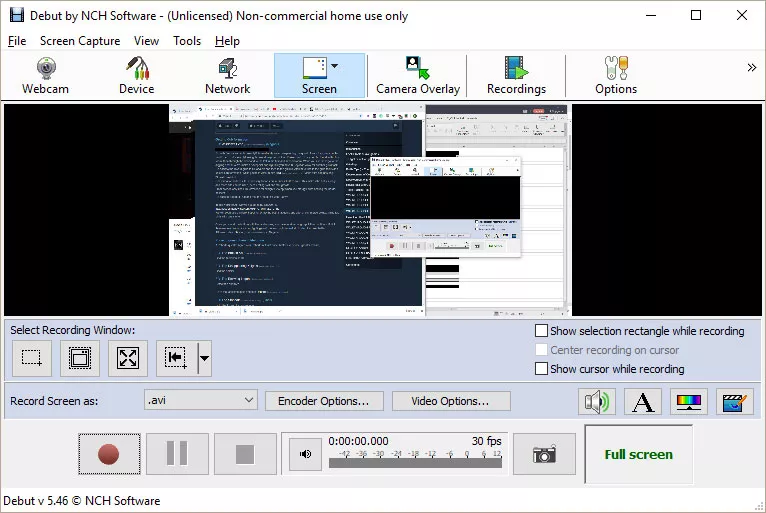Screen dimensions: 766x513
Task: Open the text caption tool
Action: tap(643, 402)
